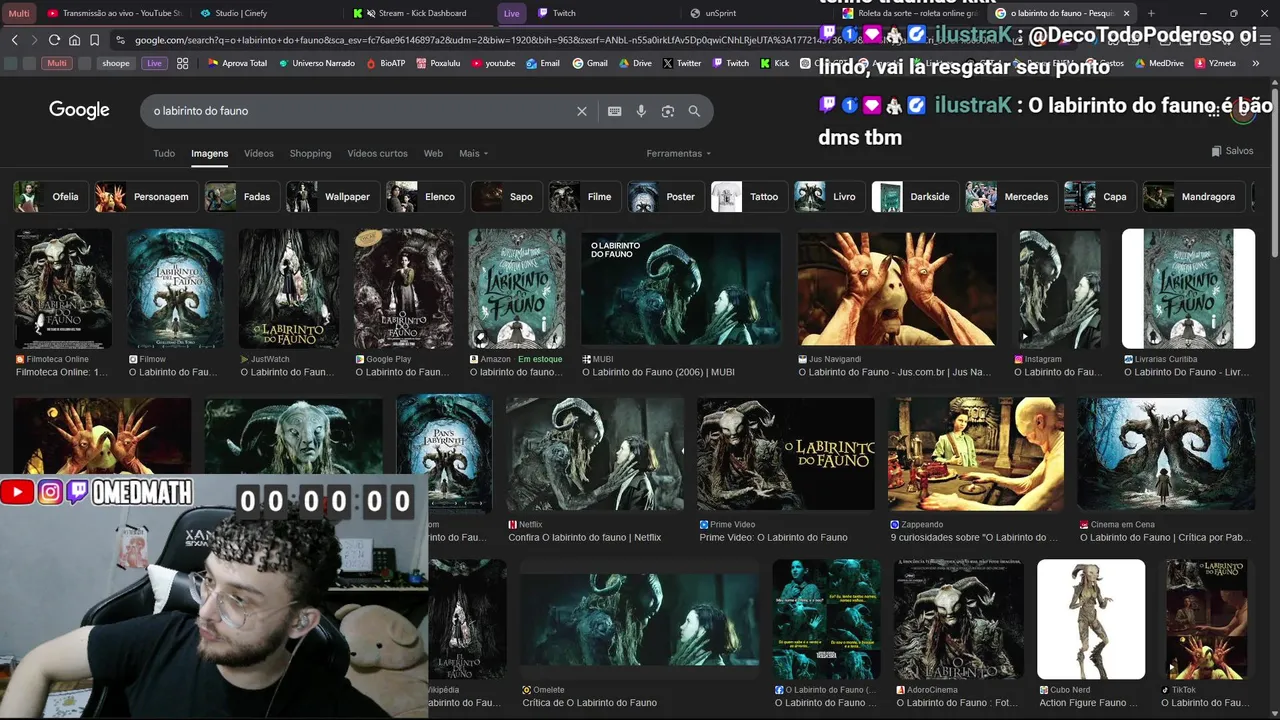This screenshot has height=720, width=1280.
Task: Open the Zappeando 9 curiosidades link
Action: [974, 537]
